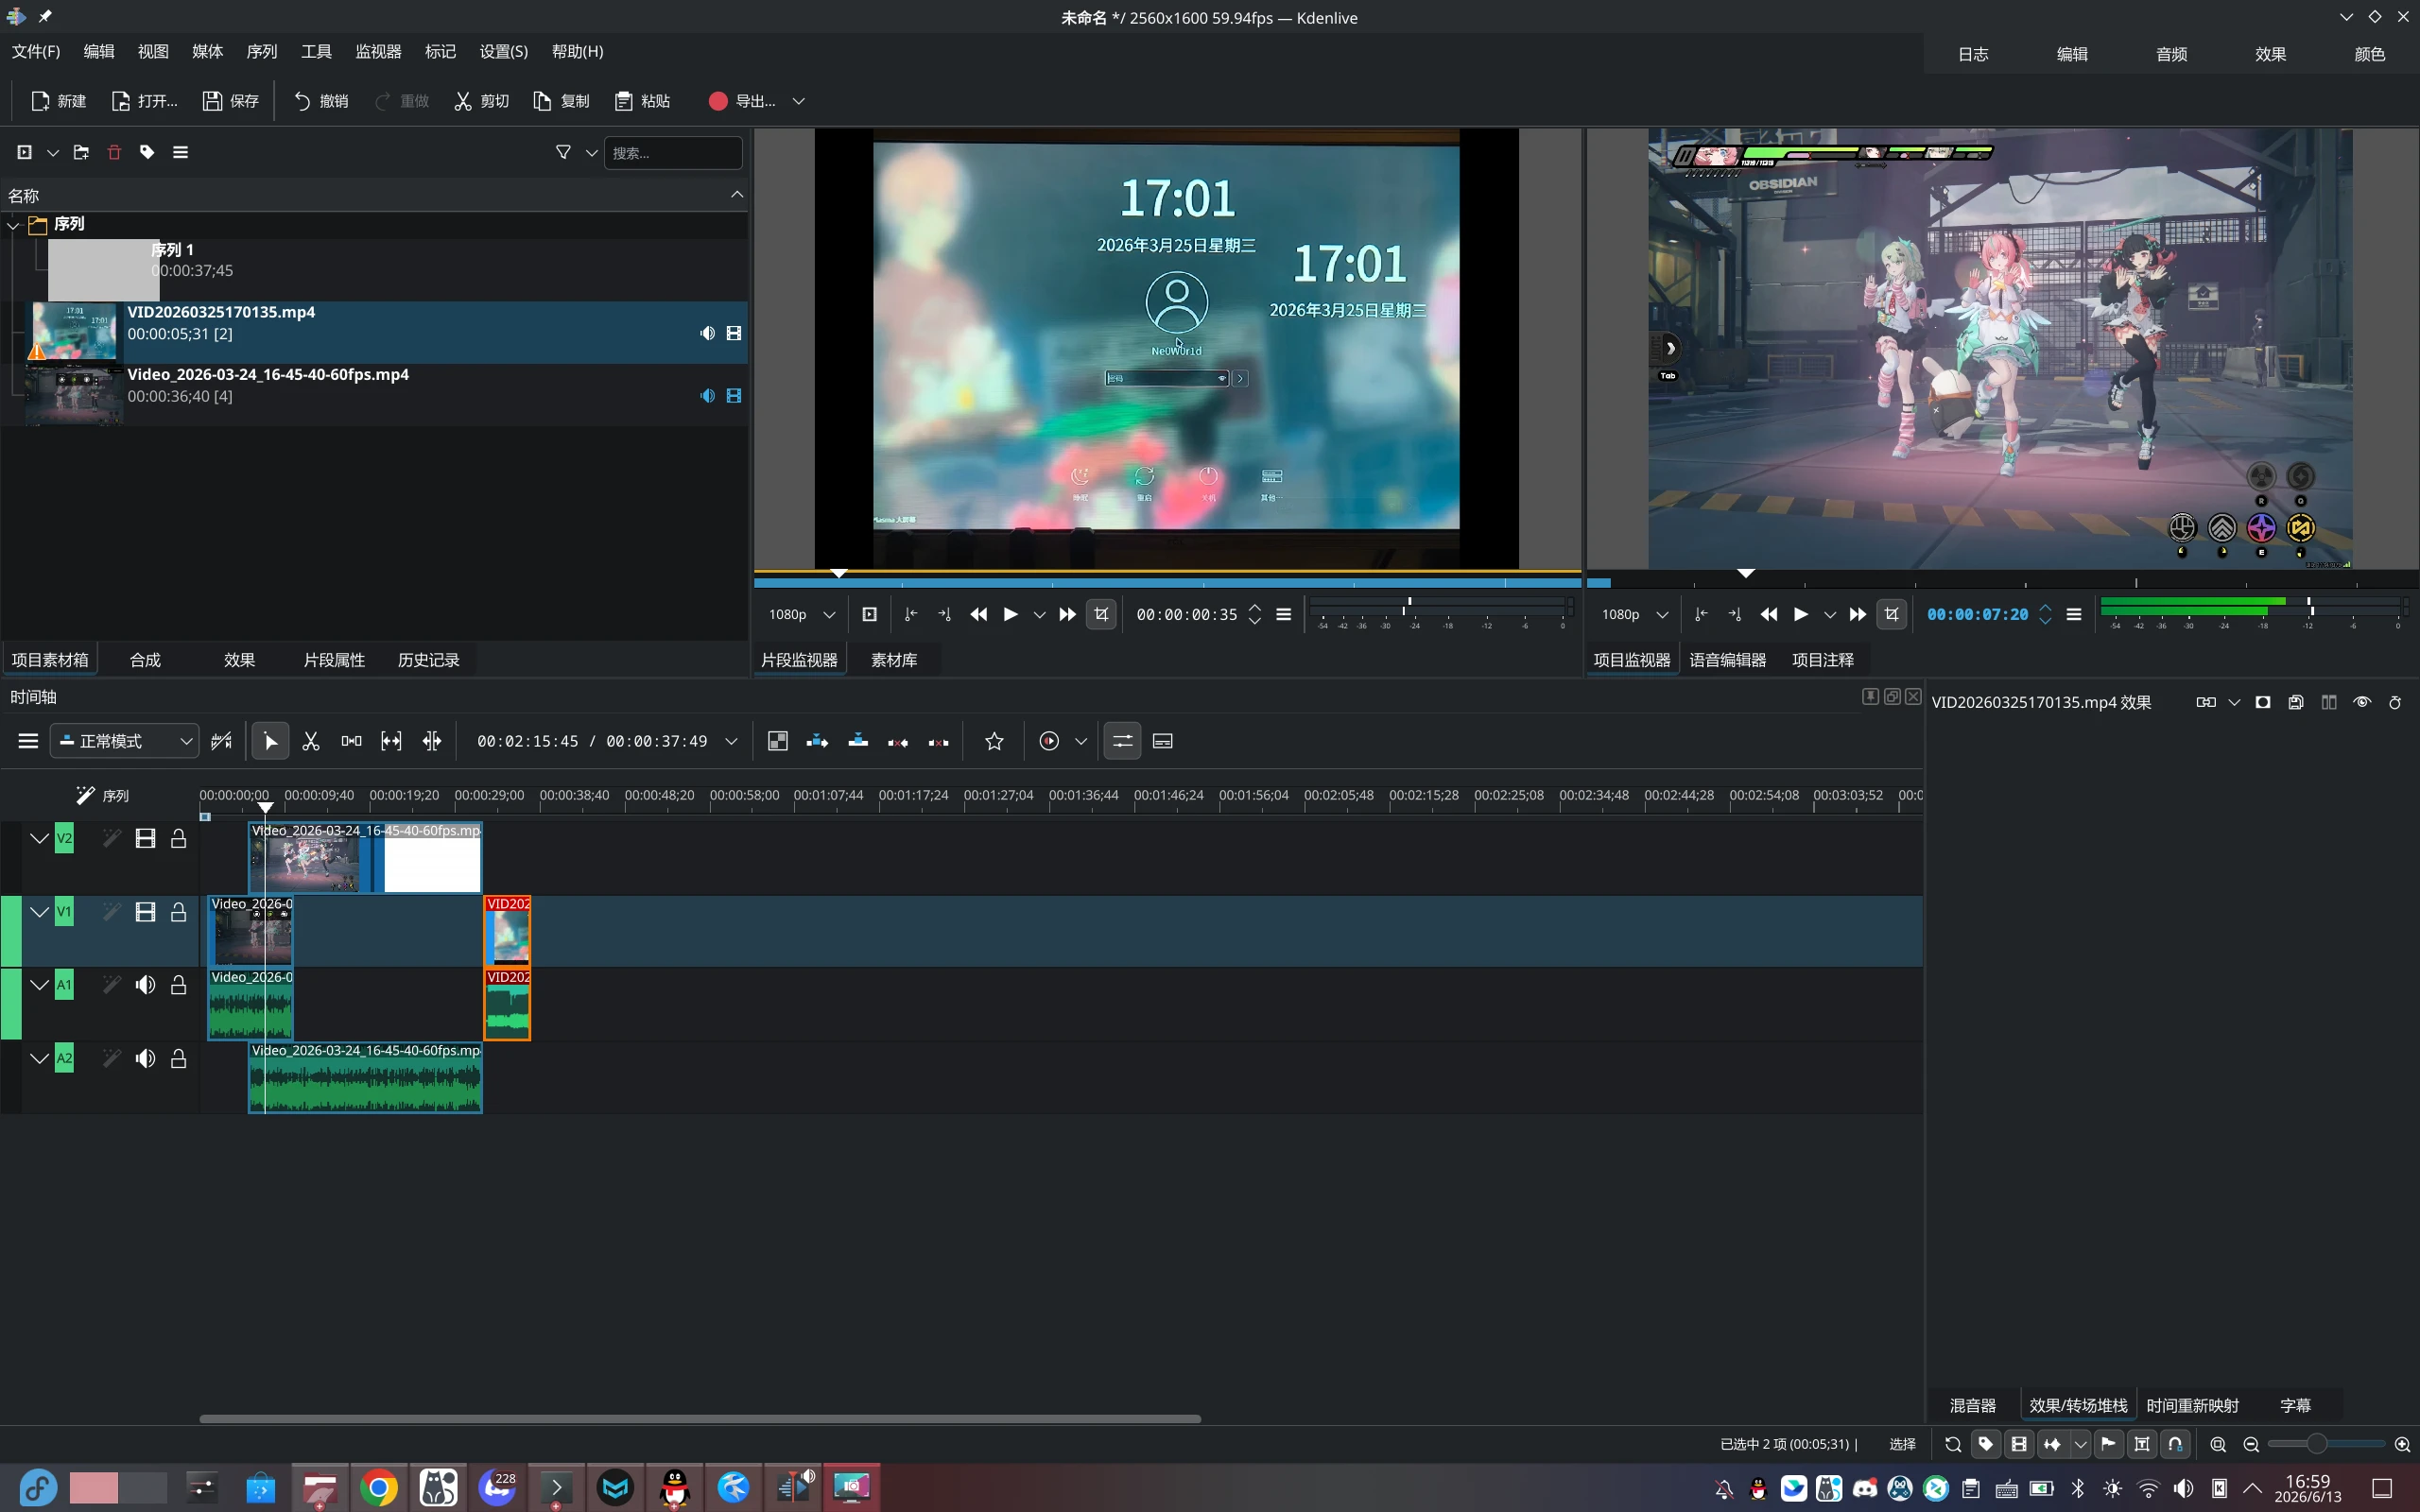Viewport: 2420px width, 1512px height.
Task: Zoom in timeline via status bar icon
Action: pos(2402,1444)
